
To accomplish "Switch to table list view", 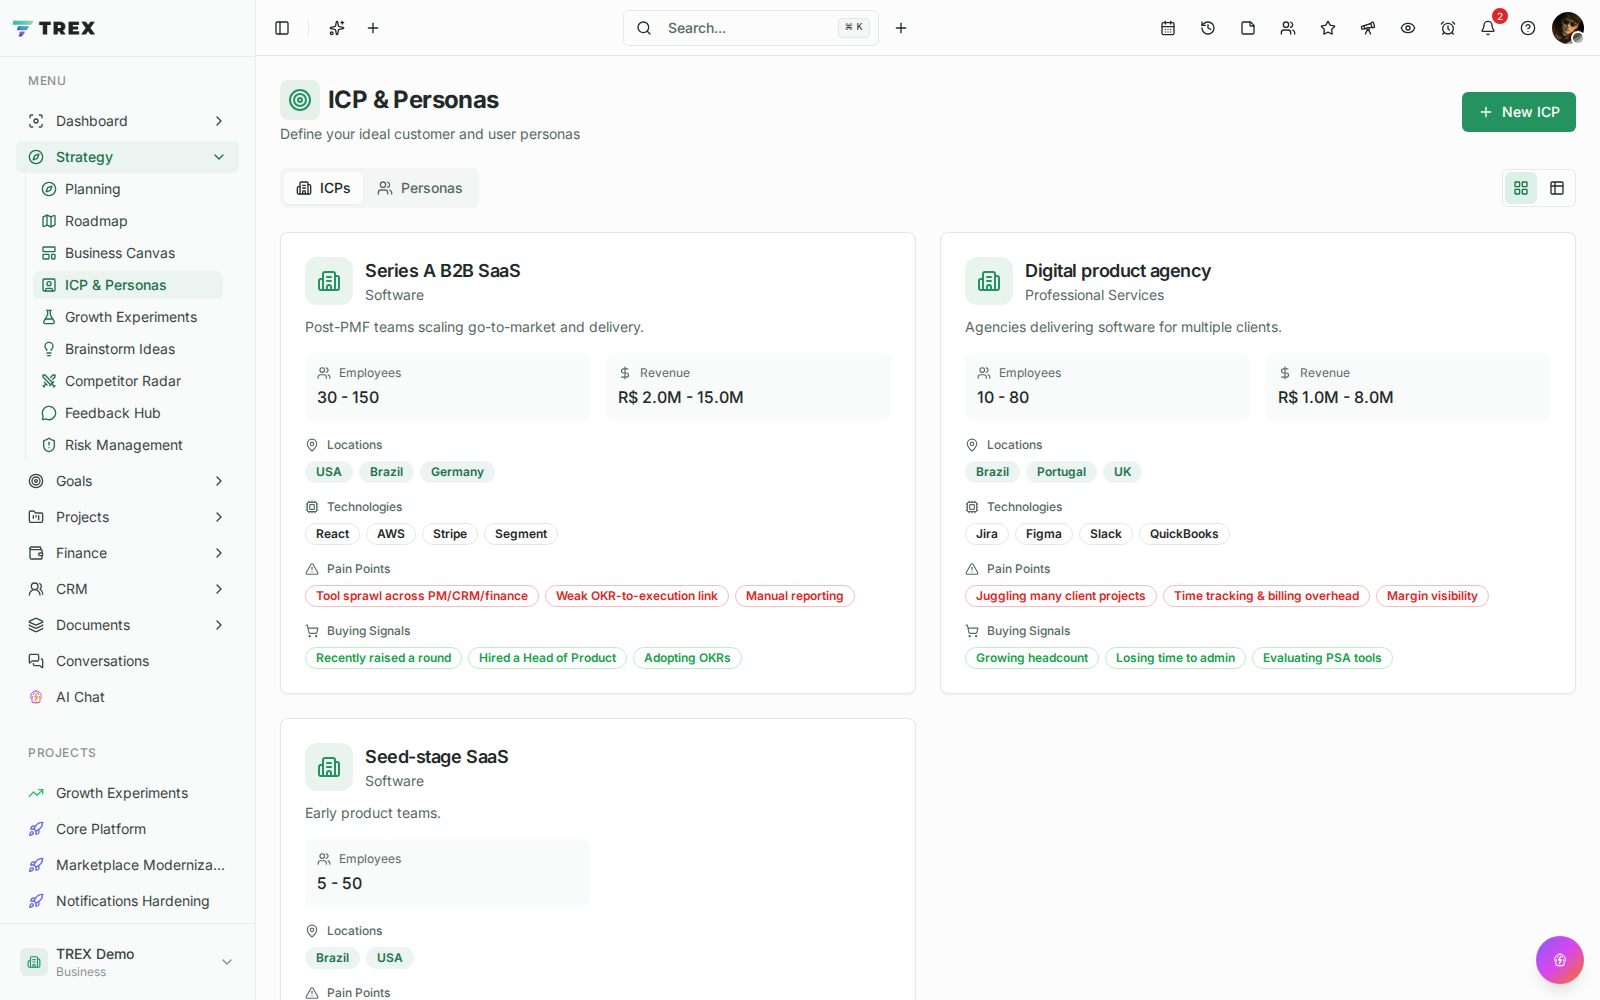I will click(x=1557, y=188).
